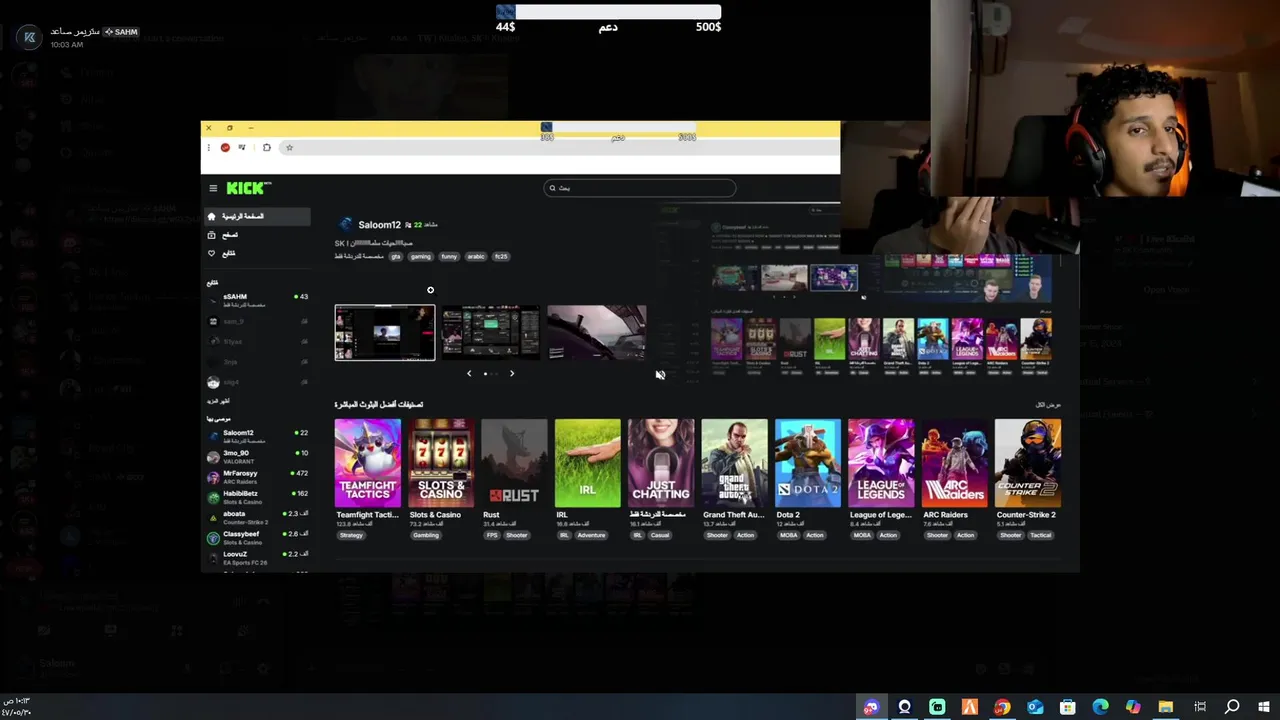Viewport: 1280px width, 720px height.
Task: Open MrFarosyy ARC Raiders channel
Action: [x=258, y=476]
